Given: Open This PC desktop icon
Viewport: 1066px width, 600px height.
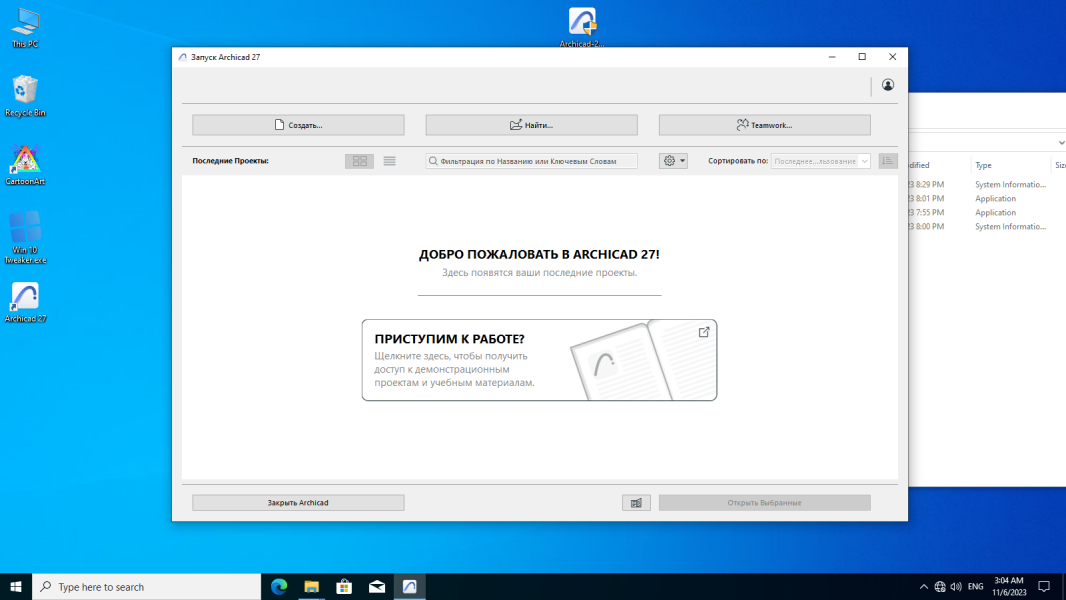Looking at the screenshot, I should (25, 29).
